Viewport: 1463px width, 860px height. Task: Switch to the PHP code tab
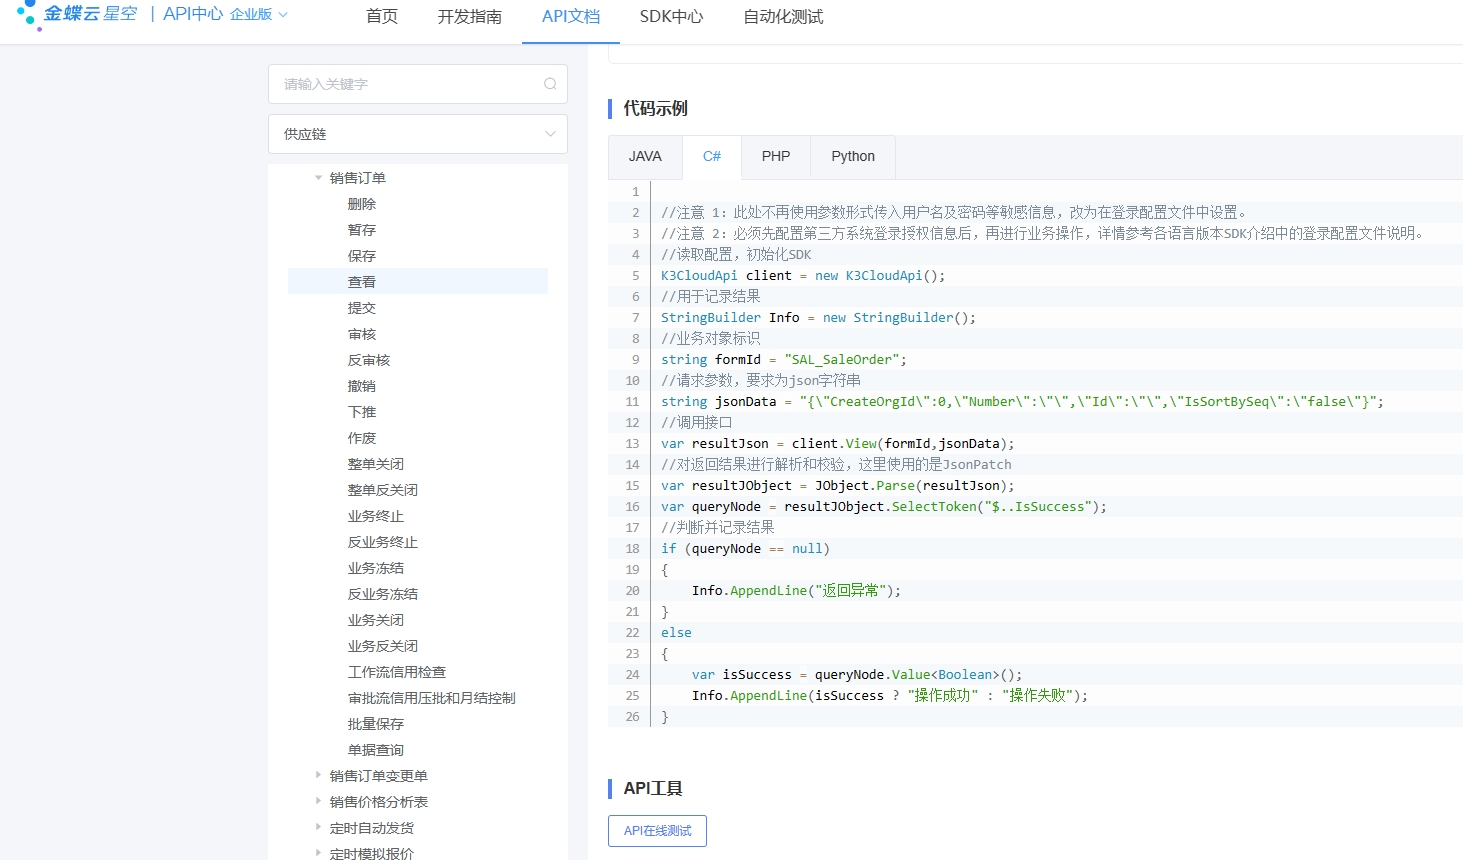pyautogui.click(x=775, y=157)
